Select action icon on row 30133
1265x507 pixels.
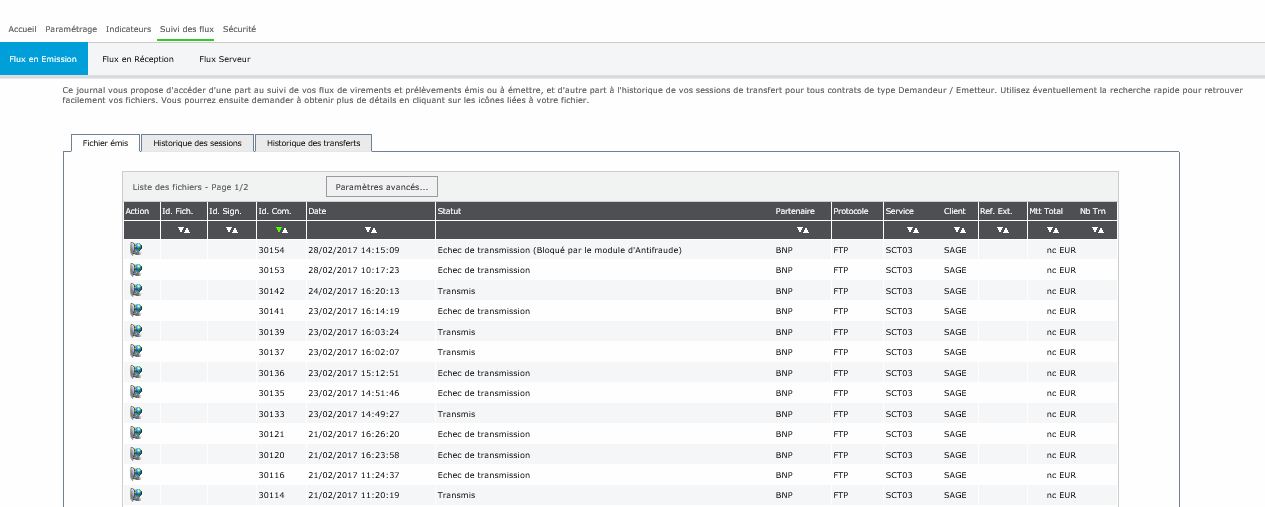click(135, 413)
